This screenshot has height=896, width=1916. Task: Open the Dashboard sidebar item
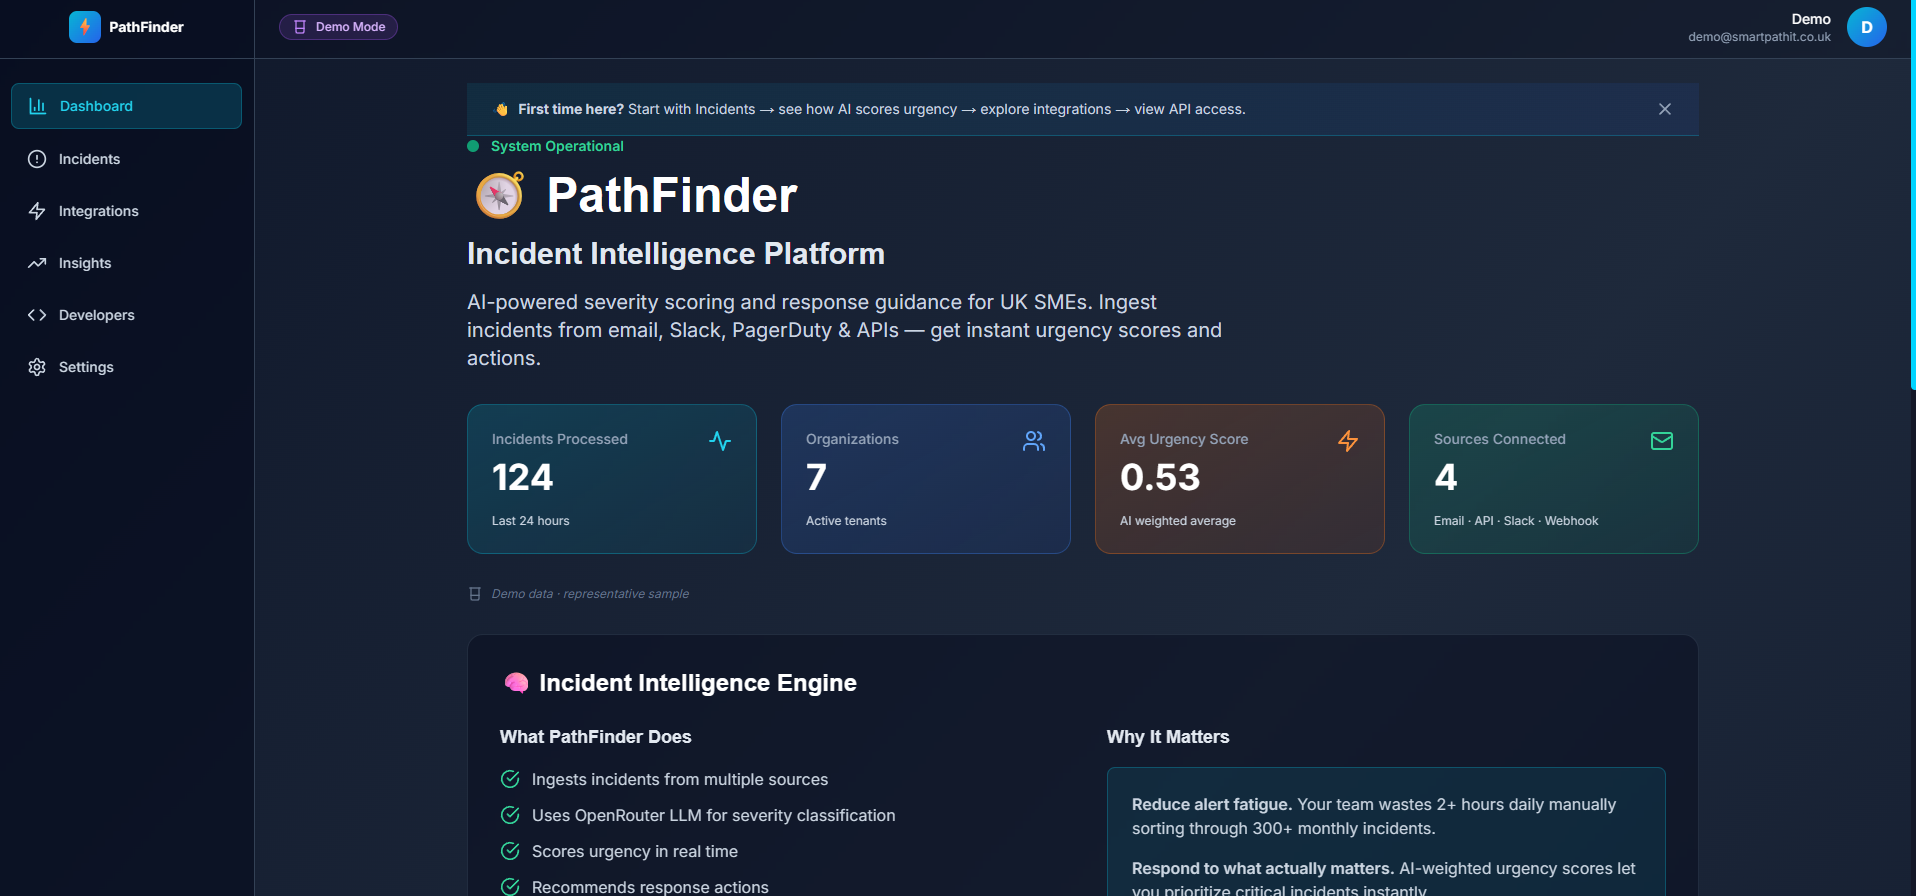pyautogui.click(x=126, y=106)
